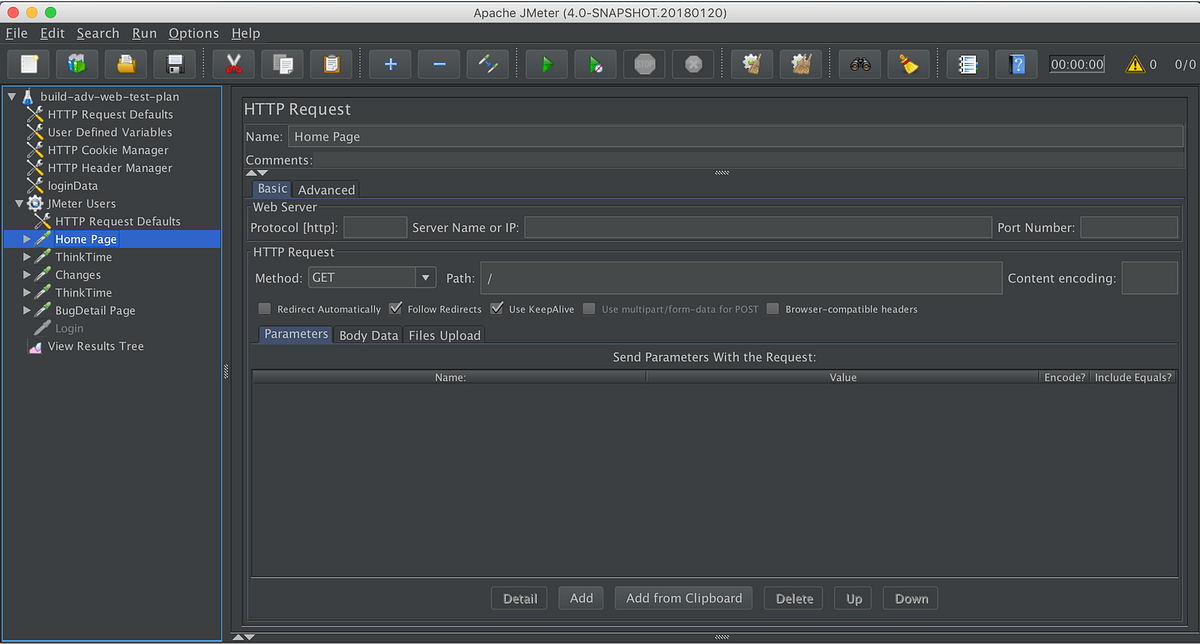
Task: Start the test with green play icon
Action: point(547,65)
